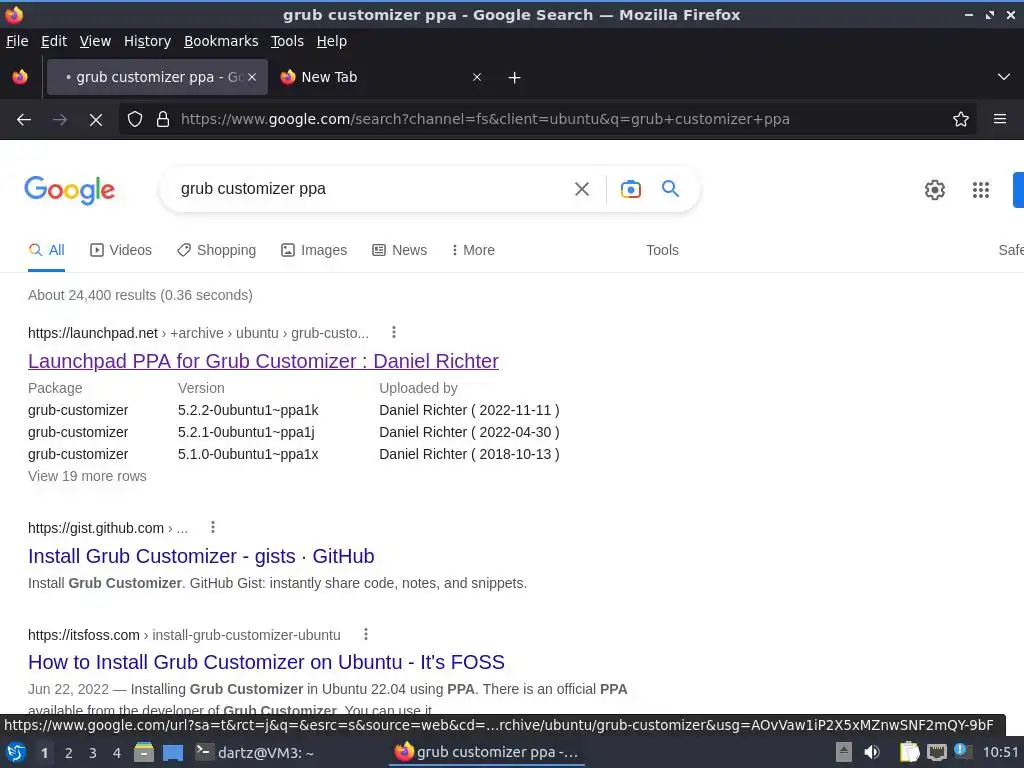Viewport: 1024px width, 768px height.
Task: Expand View 19 more rows
Action: tap(87, 476)
